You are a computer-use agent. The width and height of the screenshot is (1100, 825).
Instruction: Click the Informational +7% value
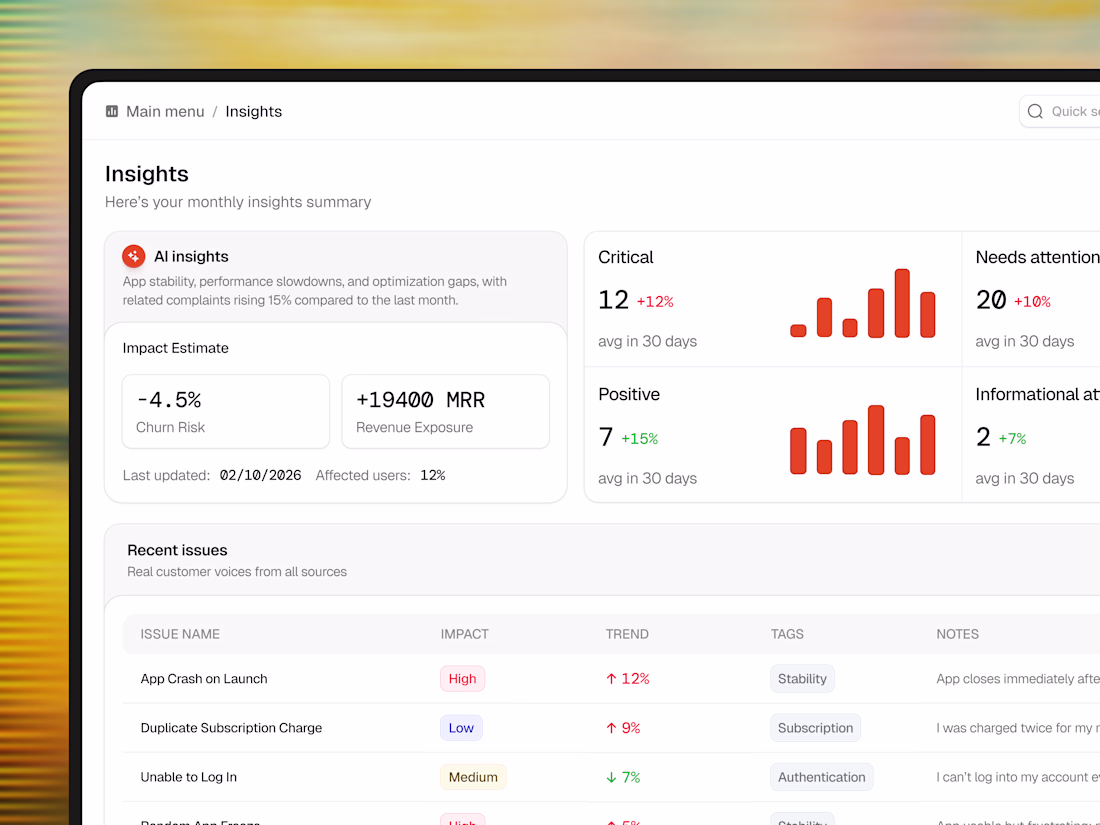click(x=1012, y=439)
